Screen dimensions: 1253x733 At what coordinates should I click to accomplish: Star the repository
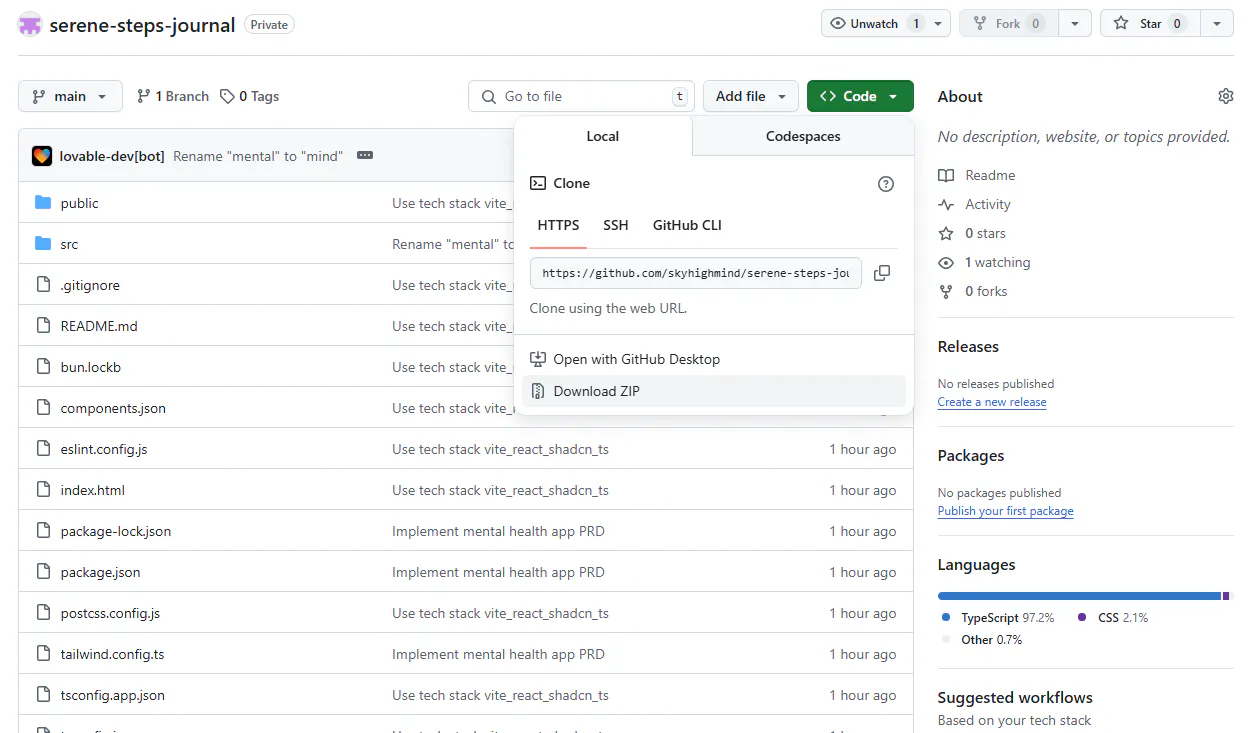[1150, 24]
